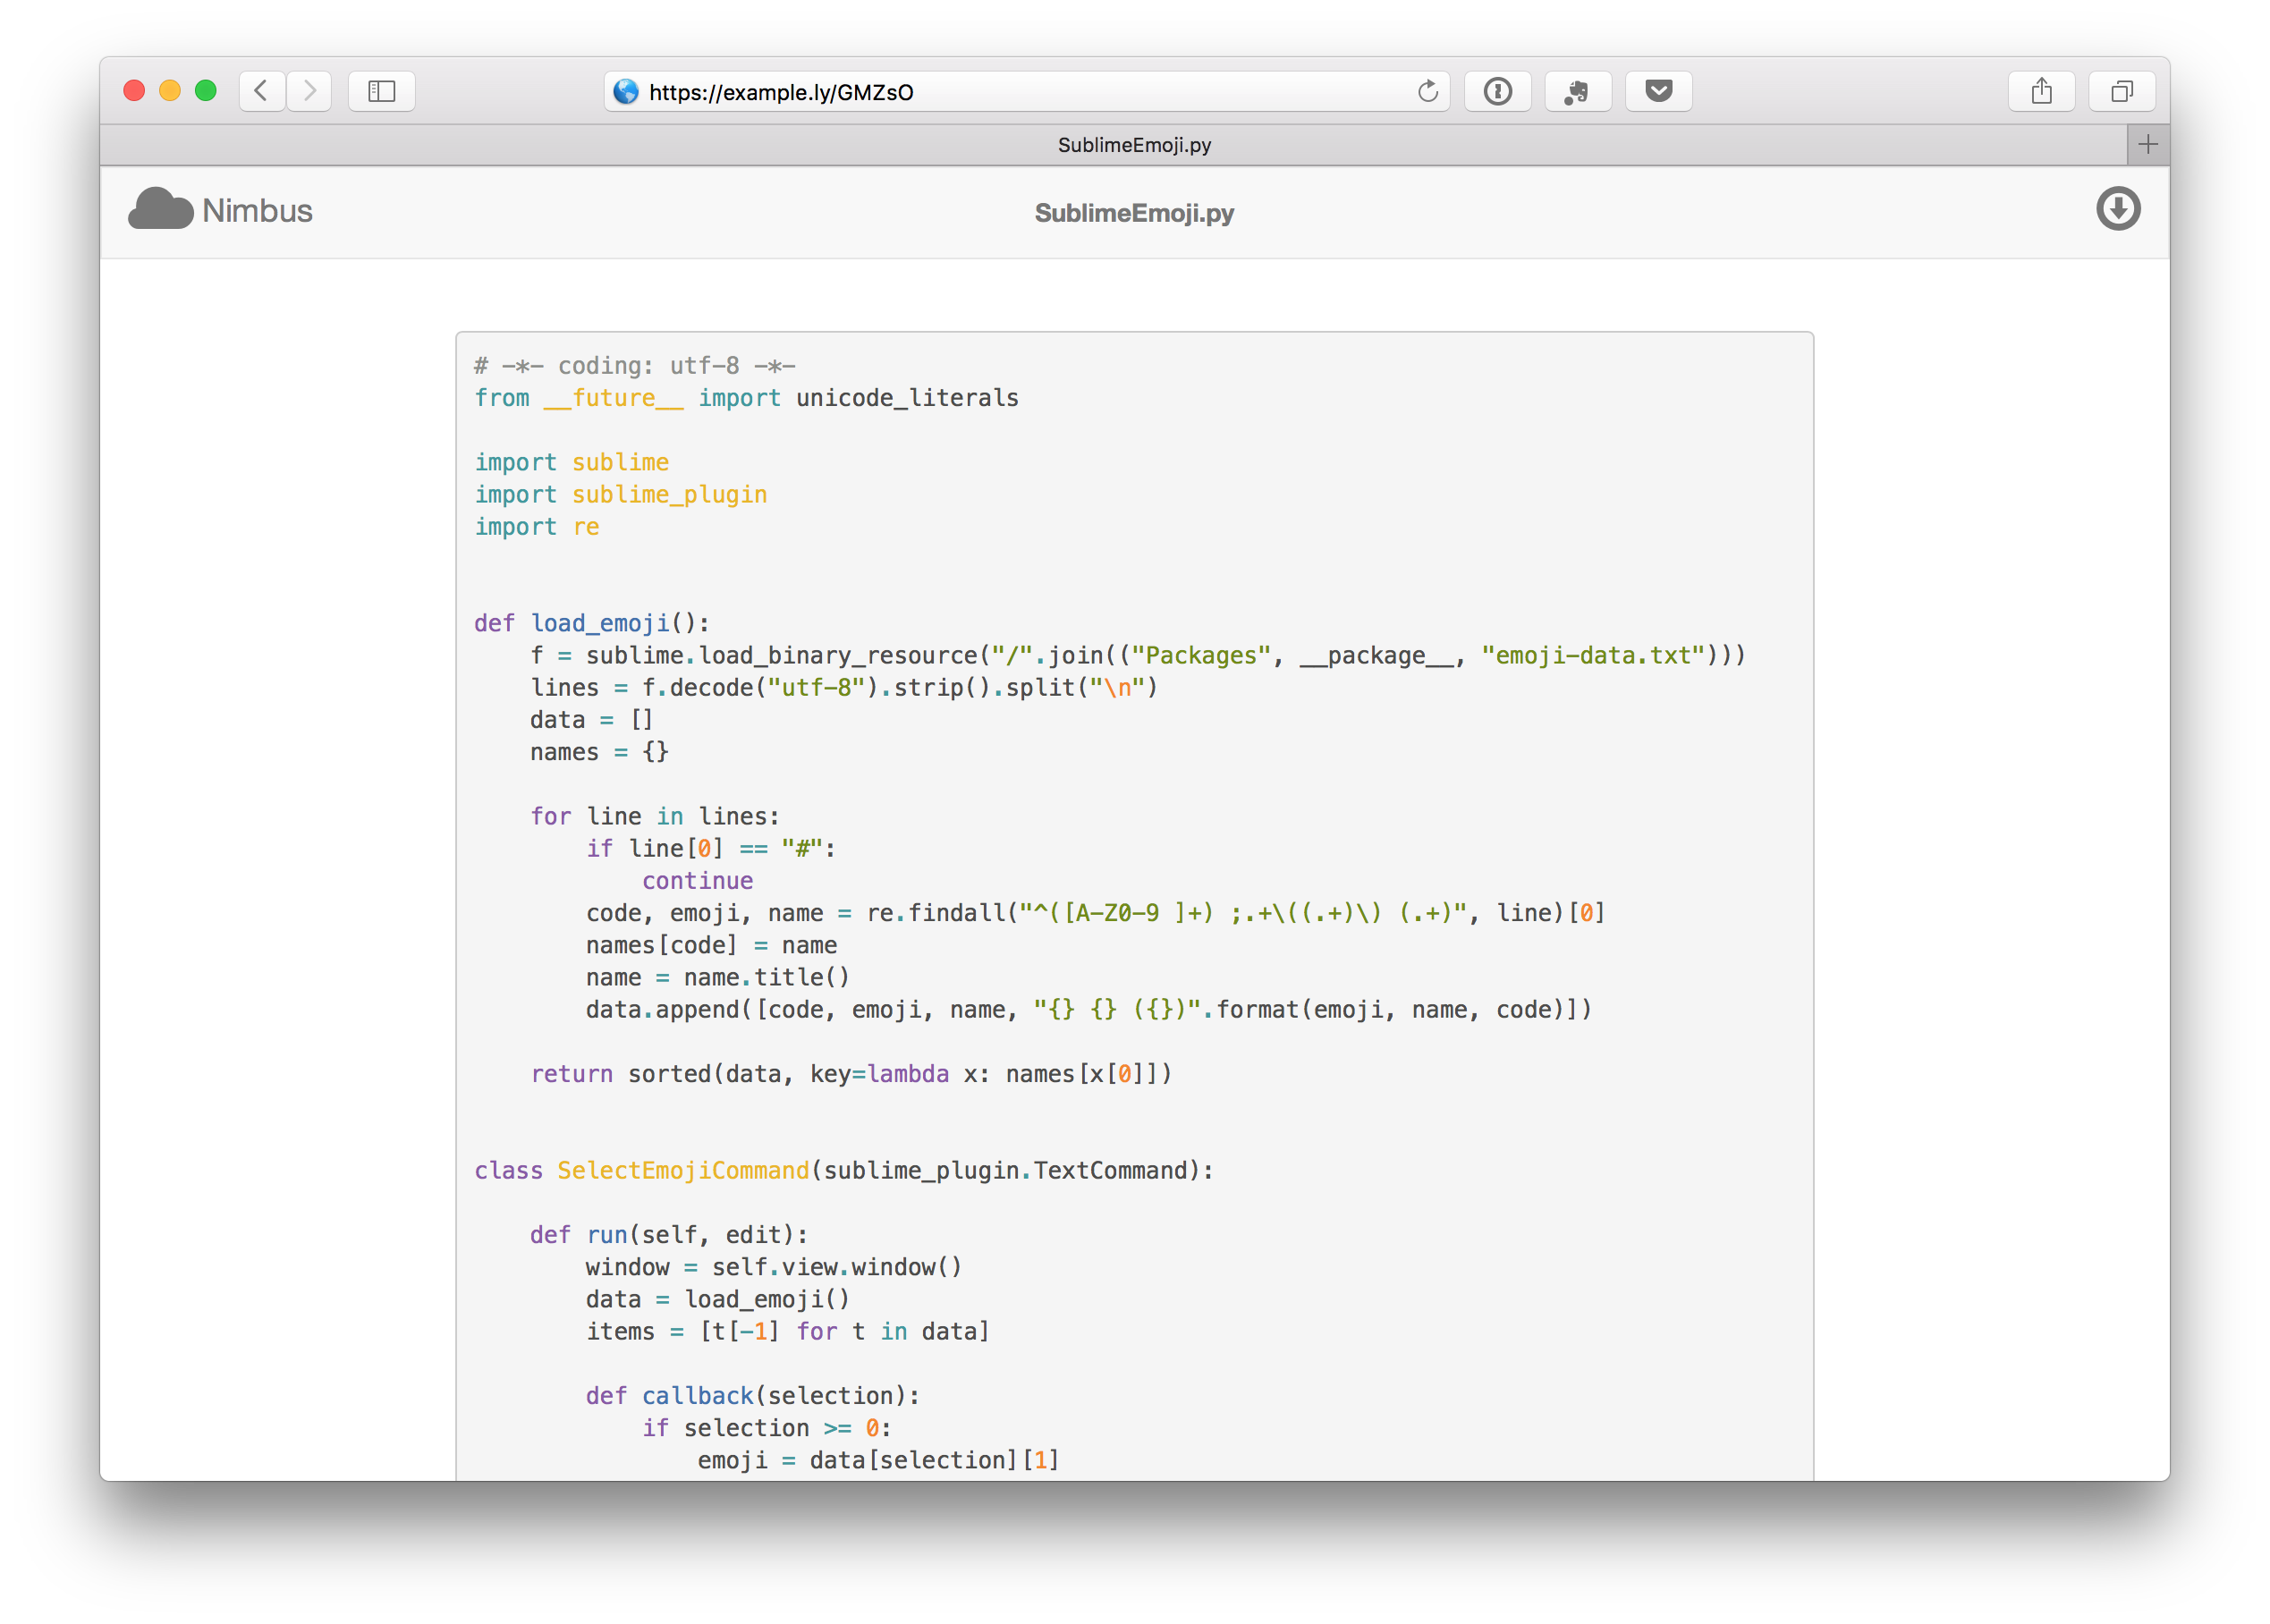Reload the current page
The image size is (2270, 1624).
pos(1427,92)
